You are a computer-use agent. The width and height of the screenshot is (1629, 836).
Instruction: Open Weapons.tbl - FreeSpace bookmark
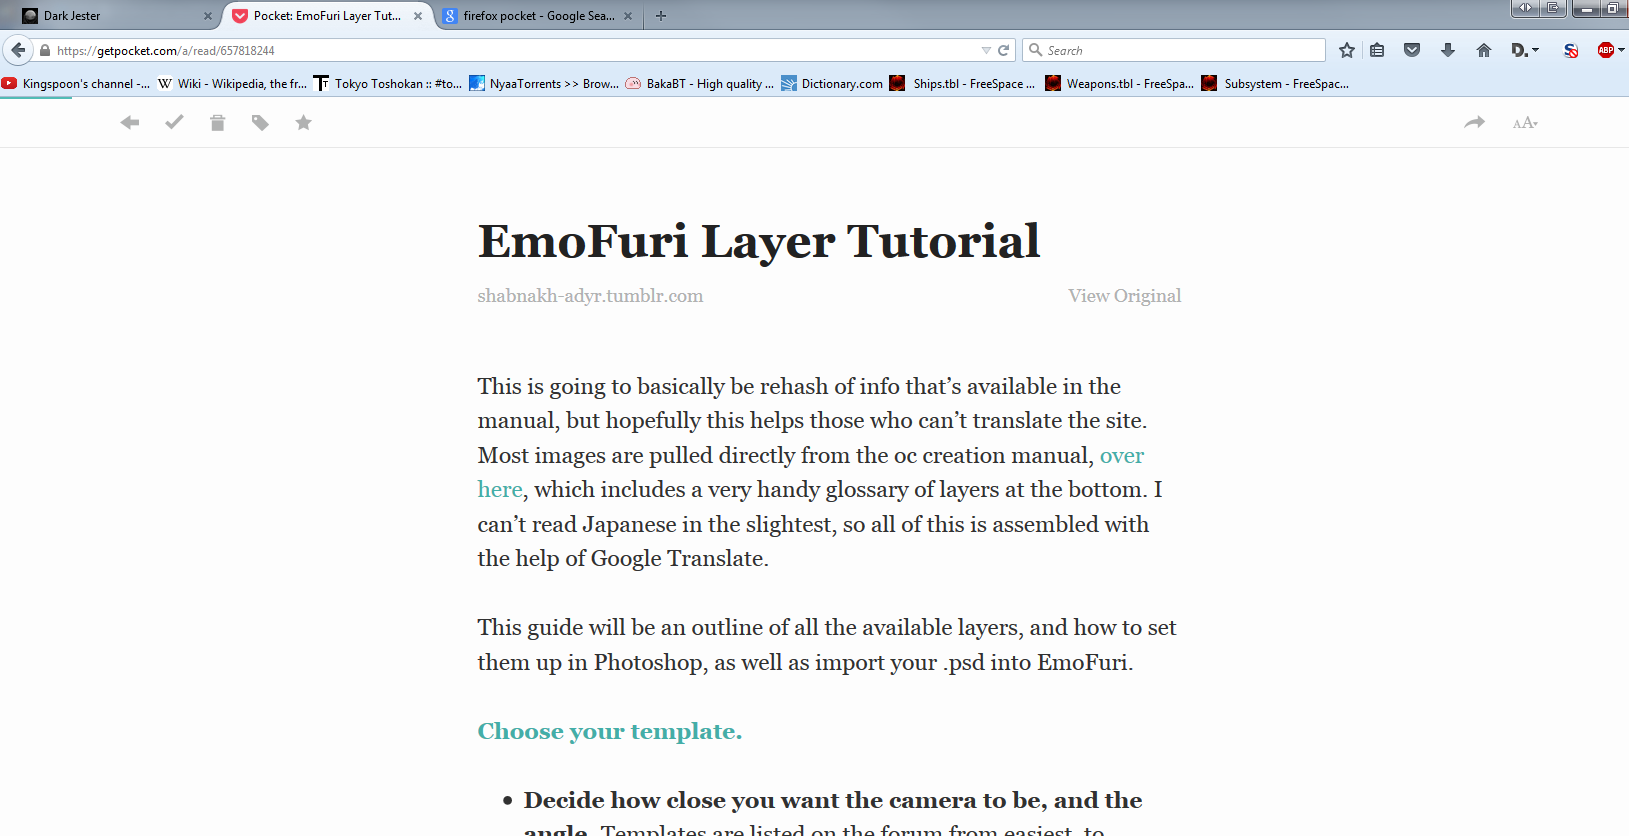tap(1119, 84)
